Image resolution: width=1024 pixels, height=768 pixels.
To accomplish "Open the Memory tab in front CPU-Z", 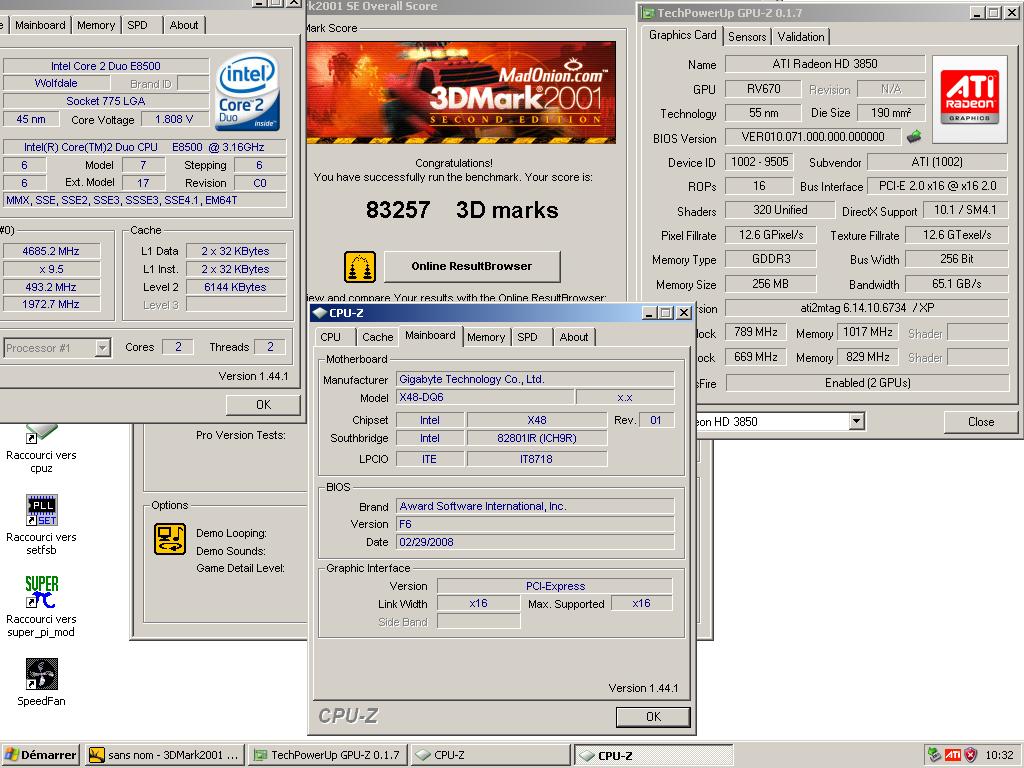I will pyautogui.click(x=486, y=337).
